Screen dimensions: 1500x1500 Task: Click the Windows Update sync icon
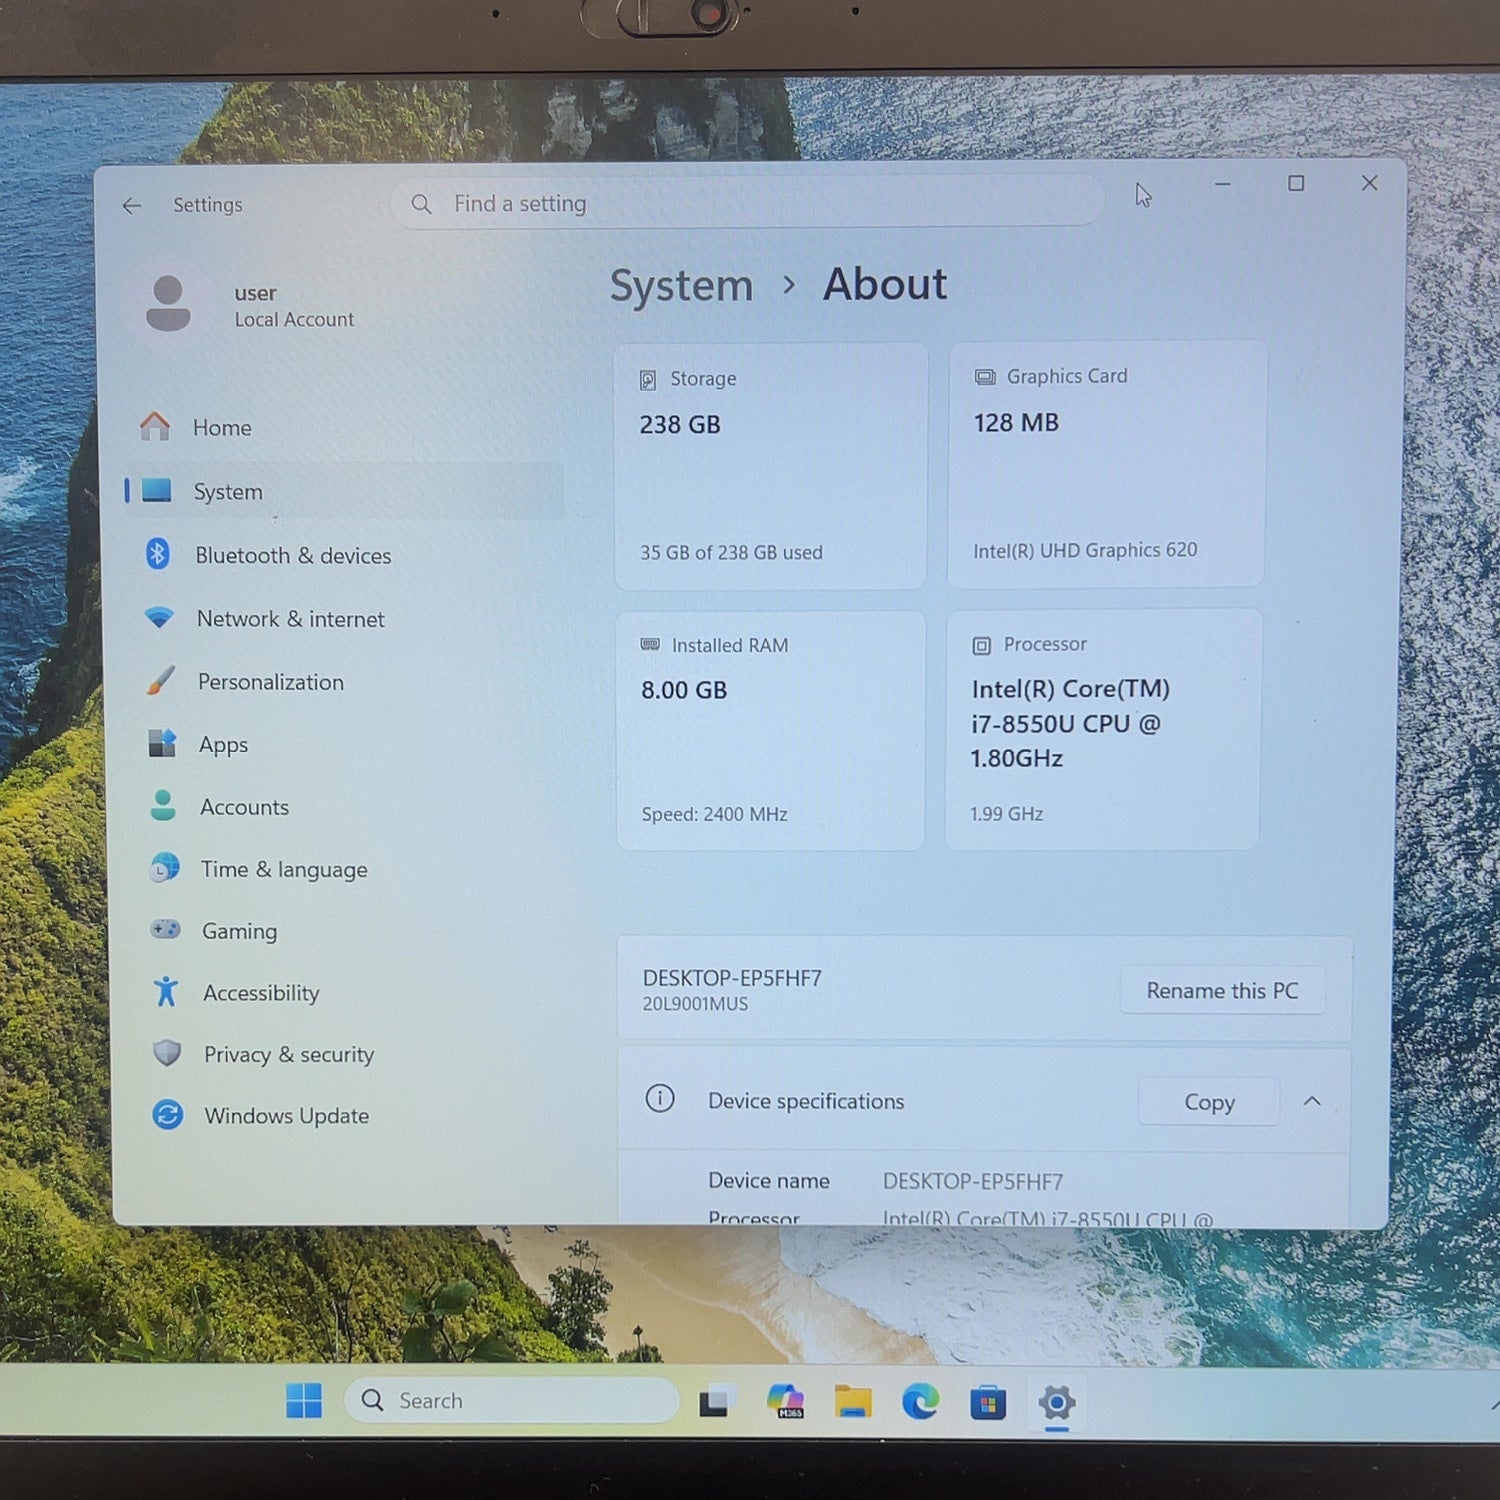click(x=168, y=1114)
